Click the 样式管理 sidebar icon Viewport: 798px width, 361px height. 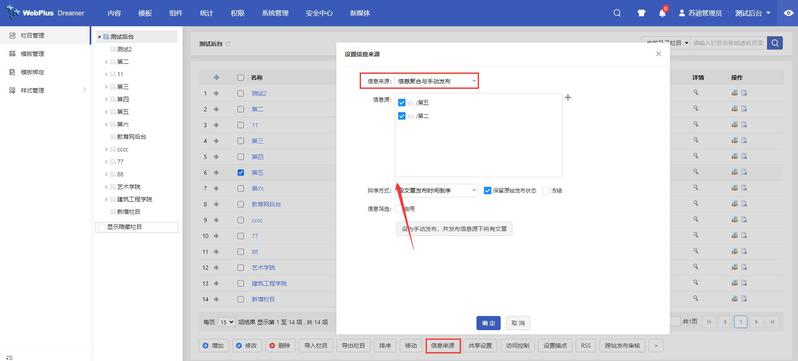pyautogui.click(x=12, y=91)
